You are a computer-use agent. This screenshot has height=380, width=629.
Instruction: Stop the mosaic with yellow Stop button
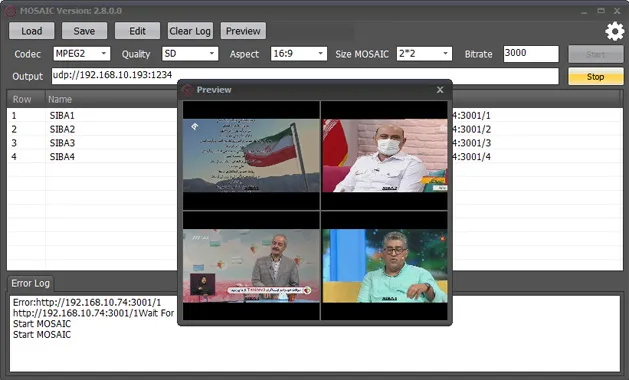click(596, 77)
